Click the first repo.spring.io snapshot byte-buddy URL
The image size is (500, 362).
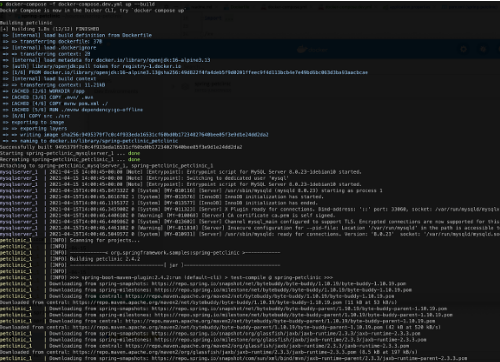[x=279, y=284]
